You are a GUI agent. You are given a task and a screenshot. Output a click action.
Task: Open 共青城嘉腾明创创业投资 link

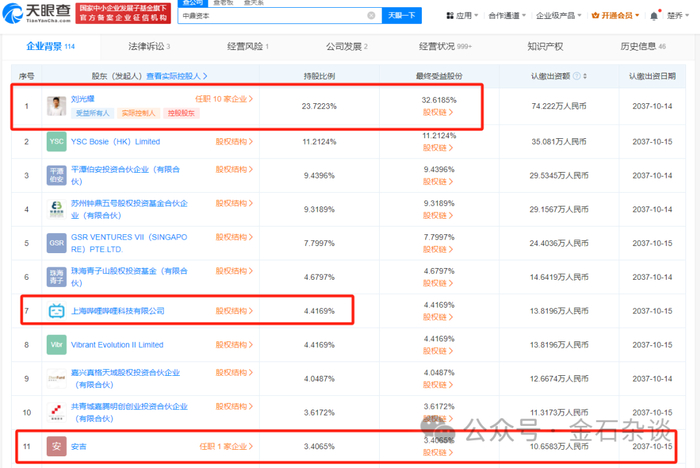(129, 413)
